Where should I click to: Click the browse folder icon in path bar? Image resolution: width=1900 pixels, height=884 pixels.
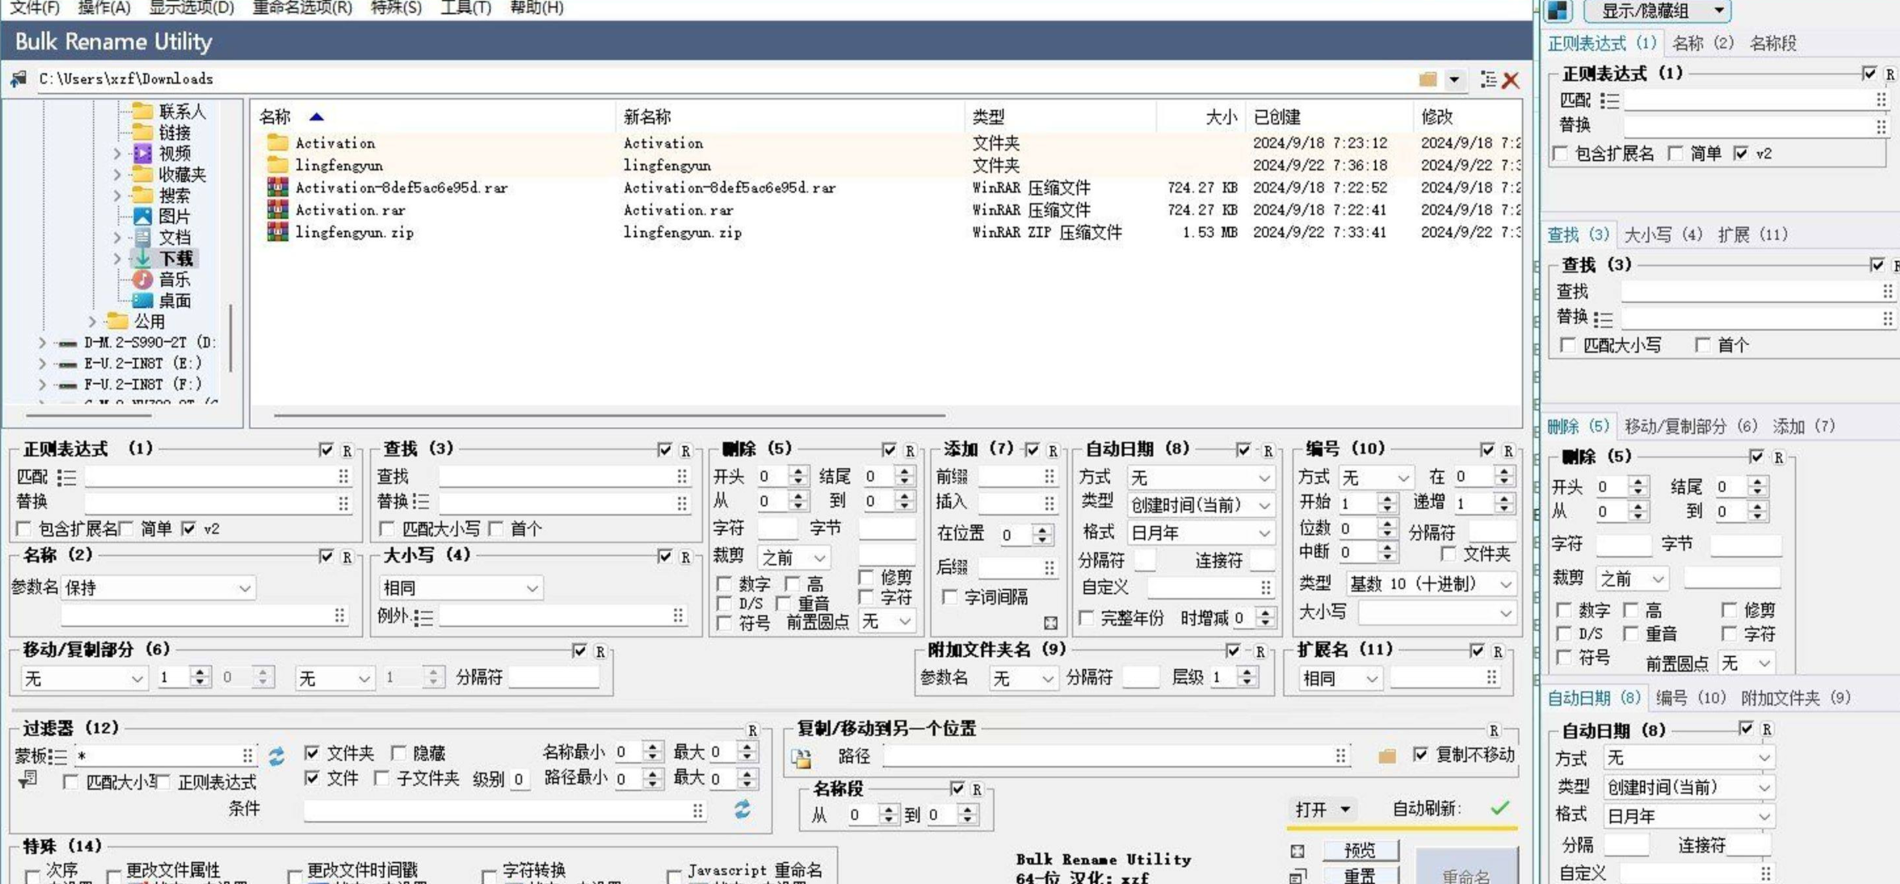(1427, 79)
